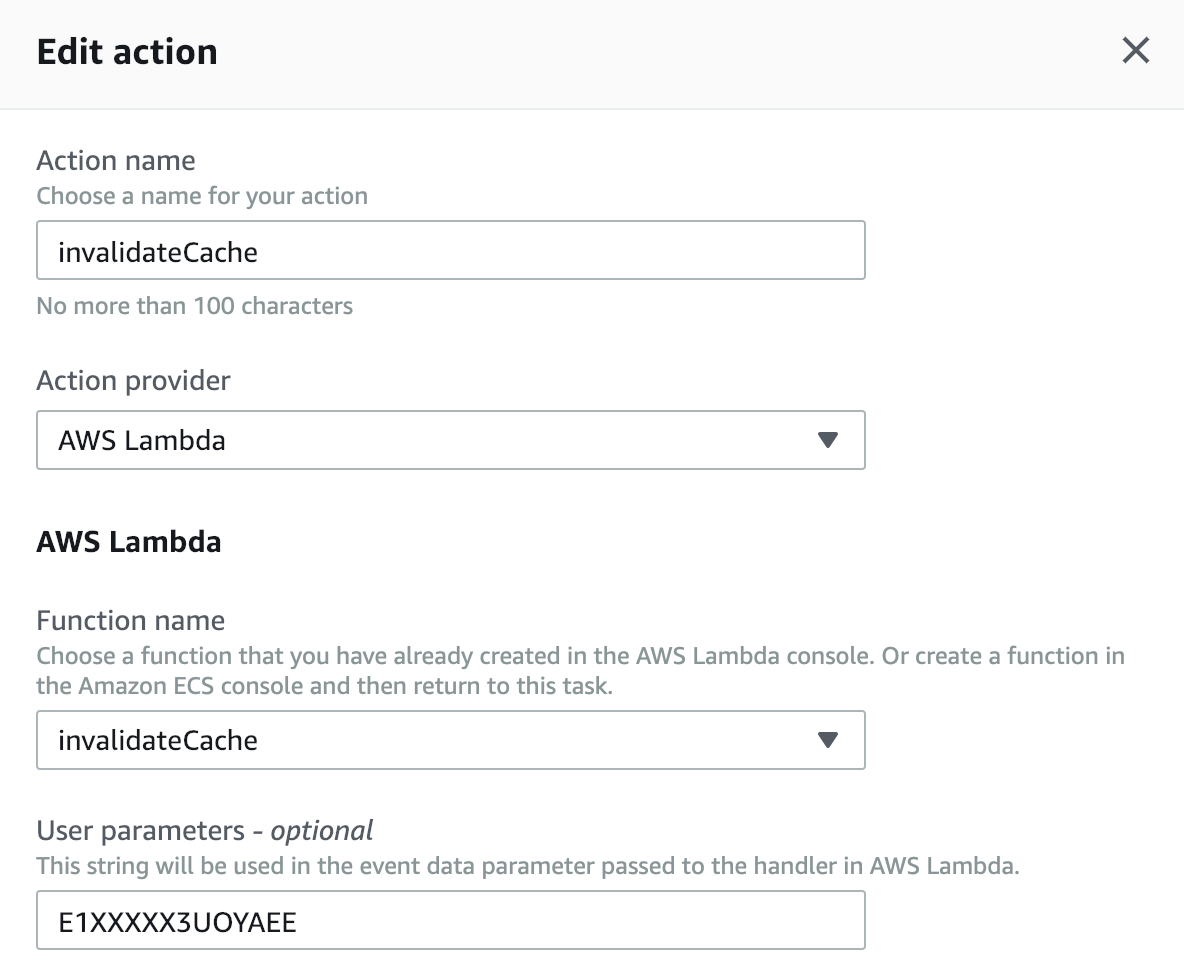Close the Edit action dialog
1184x970 pixels.
(1135, 50)
